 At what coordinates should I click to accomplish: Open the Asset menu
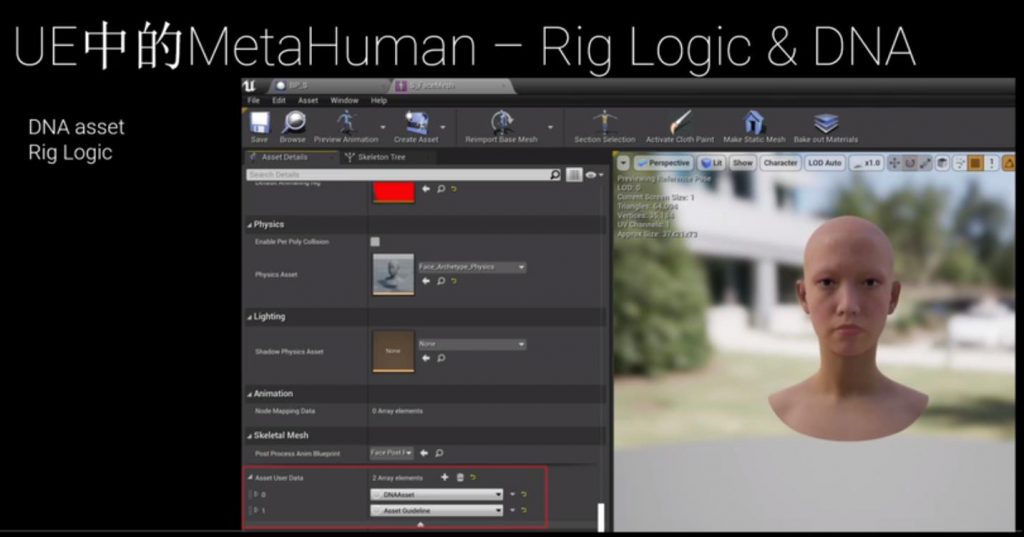308,101
